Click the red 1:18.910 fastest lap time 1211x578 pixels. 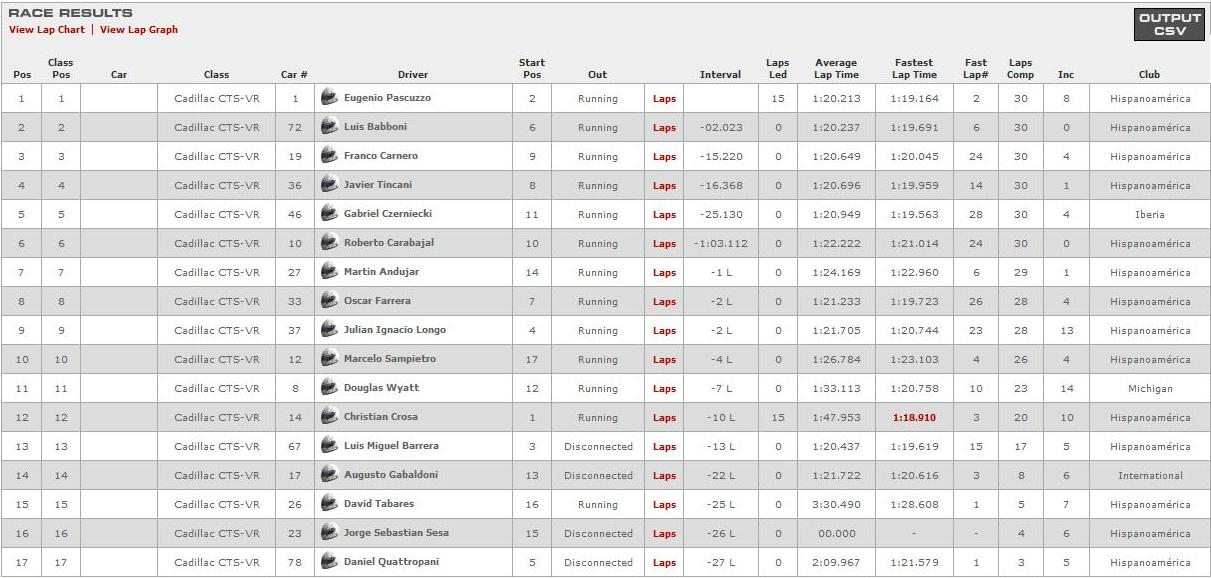914,418
